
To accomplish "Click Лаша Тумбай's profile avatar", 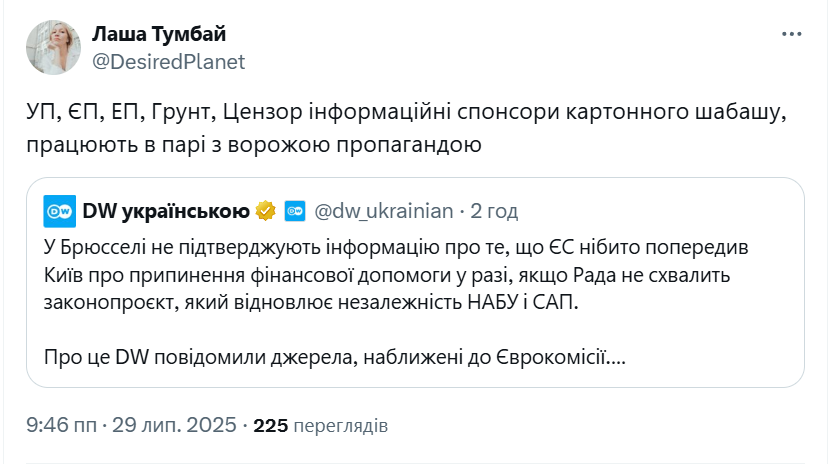I will pyautogui.click(x=53, y=47).
